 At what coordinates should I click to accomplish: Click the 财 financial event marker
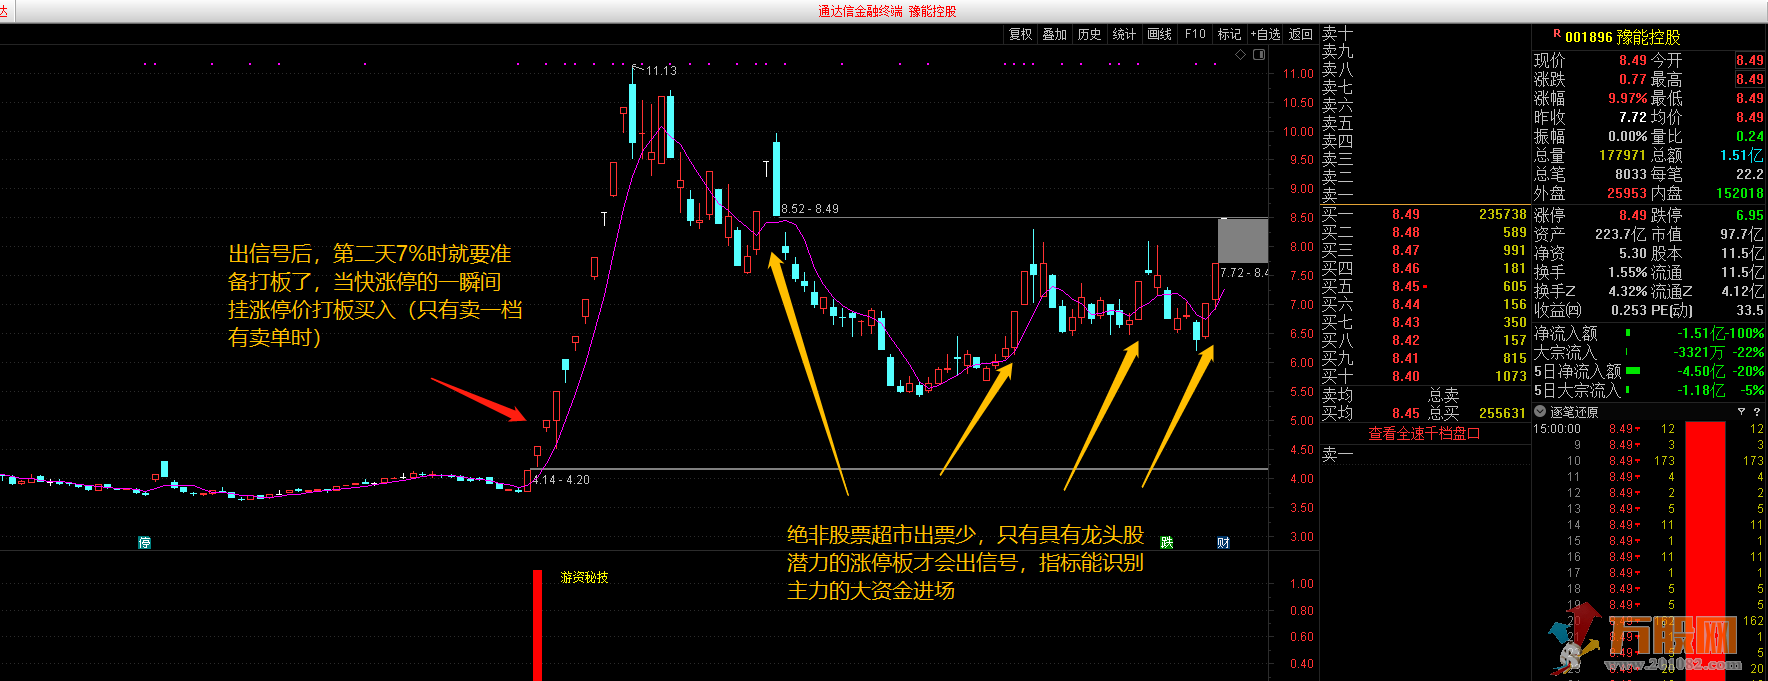tap(1223, 542)
